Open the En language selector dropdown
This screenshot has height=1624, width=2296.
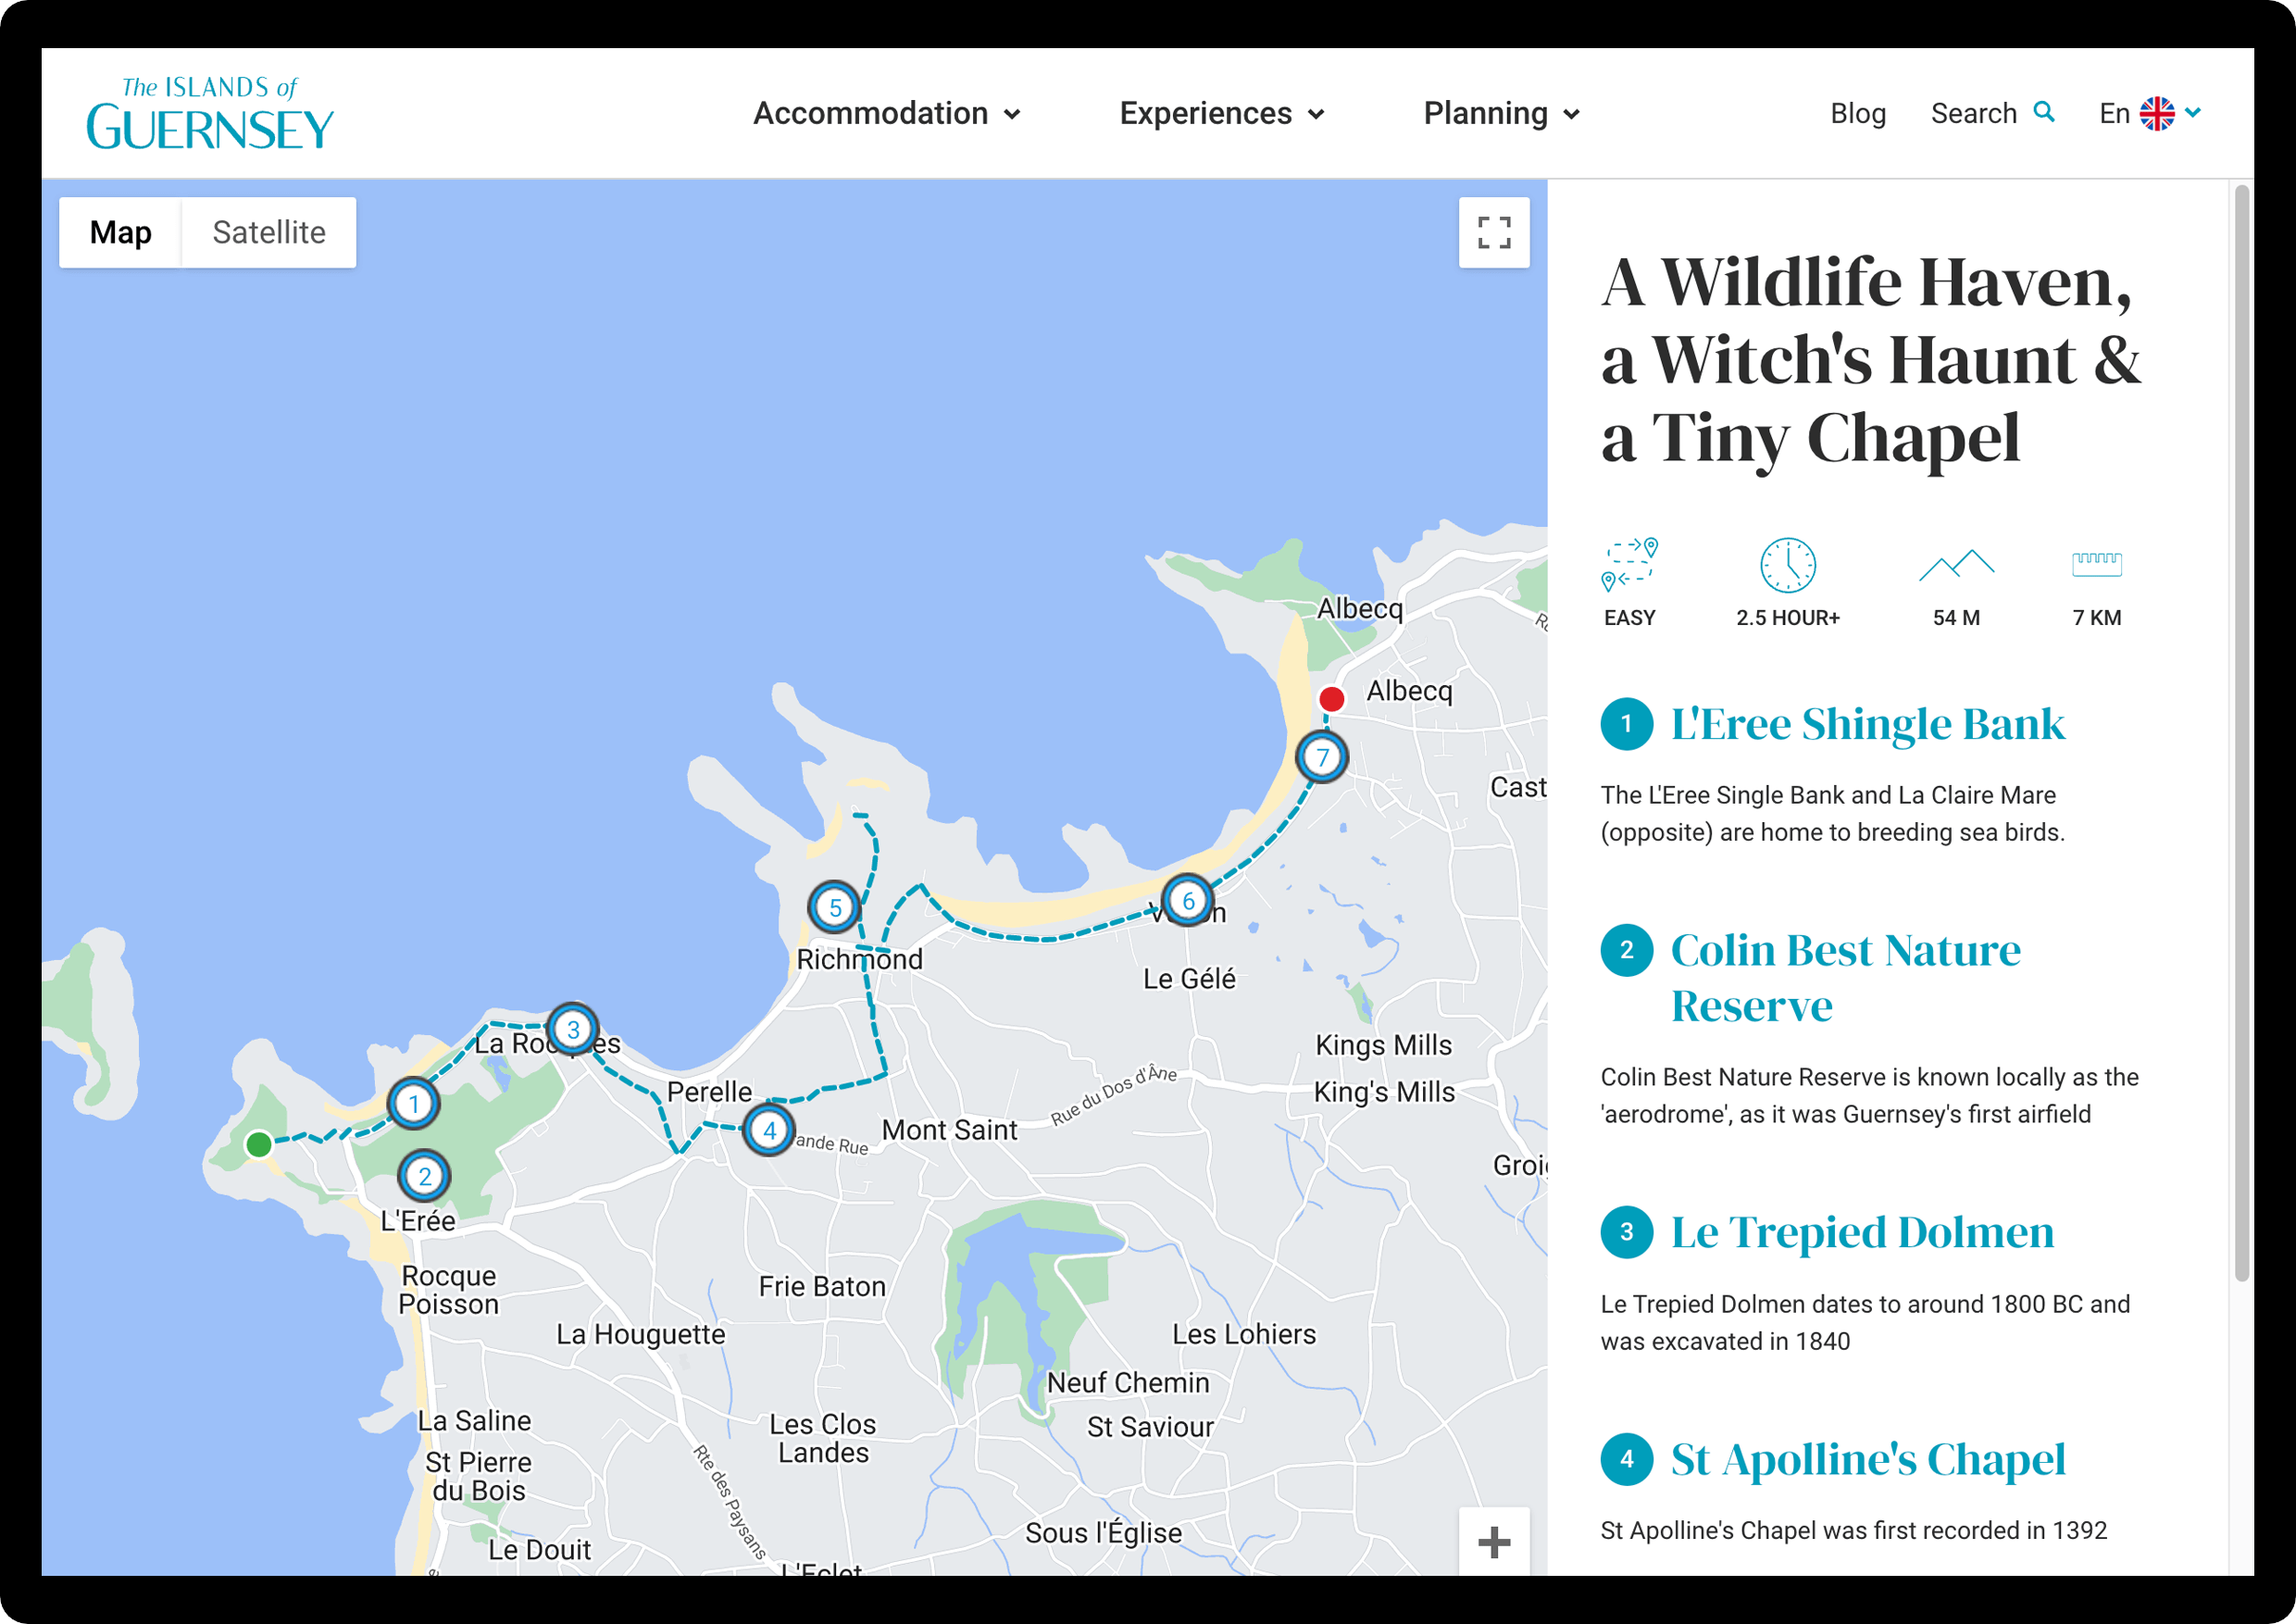(2150, 113)
